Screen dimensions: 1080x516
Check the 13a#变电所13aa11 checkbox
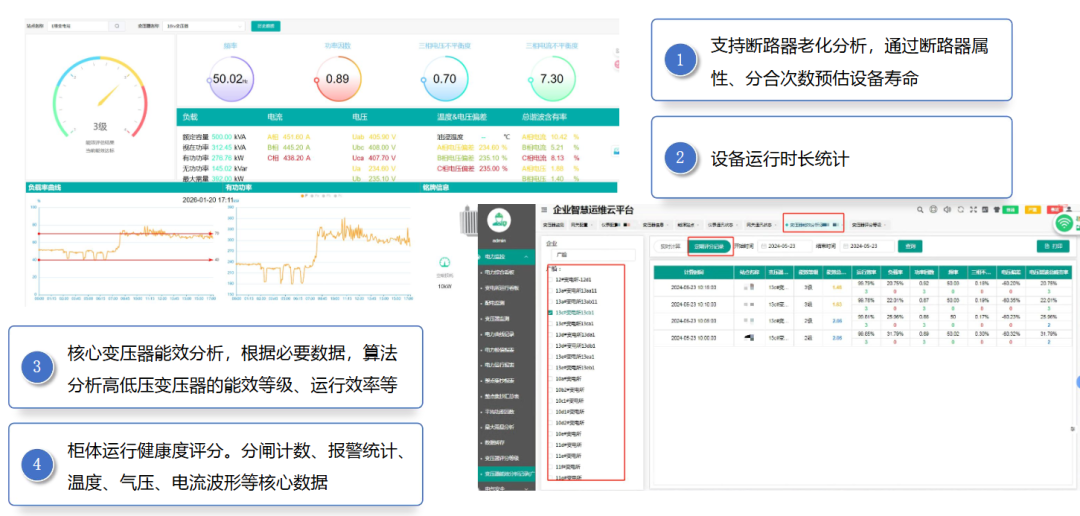click(x=549, y=291)
